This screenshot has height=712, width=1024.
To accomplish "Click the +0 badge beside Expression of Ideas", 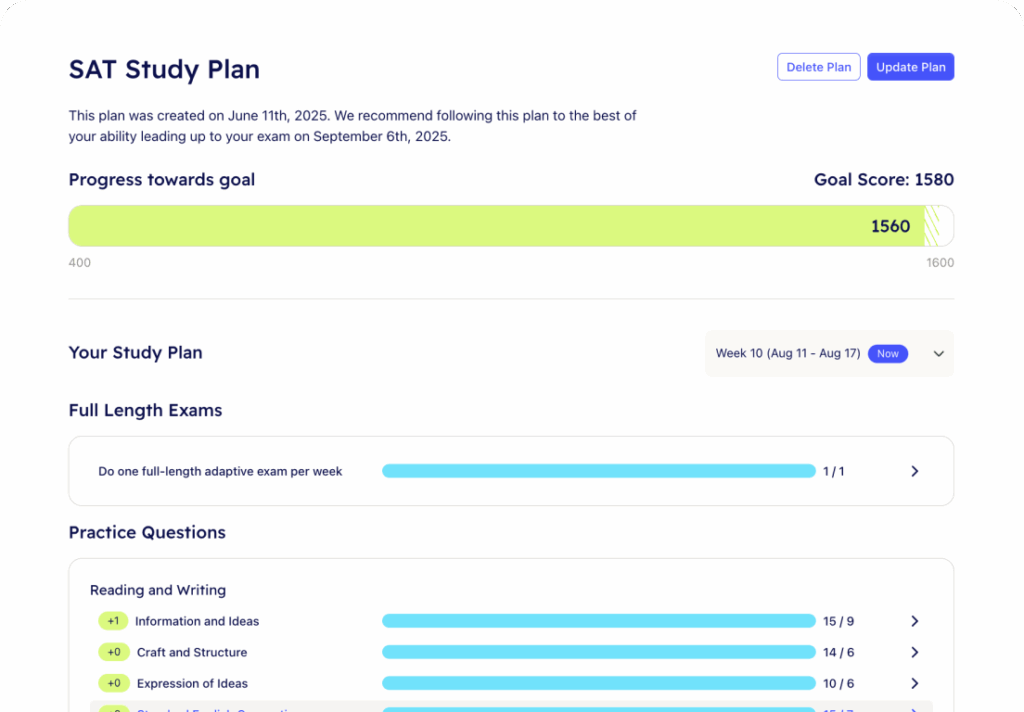I will click(x=114, y=683).
